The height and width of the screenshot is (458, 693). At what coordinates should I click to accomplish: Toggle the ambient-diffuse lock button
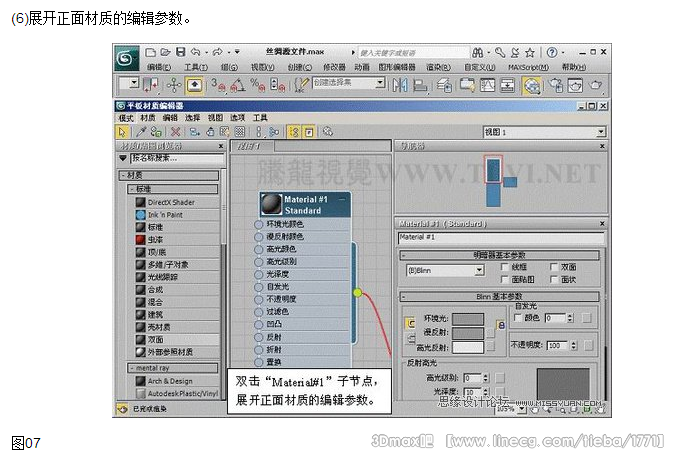click(410, 324)
